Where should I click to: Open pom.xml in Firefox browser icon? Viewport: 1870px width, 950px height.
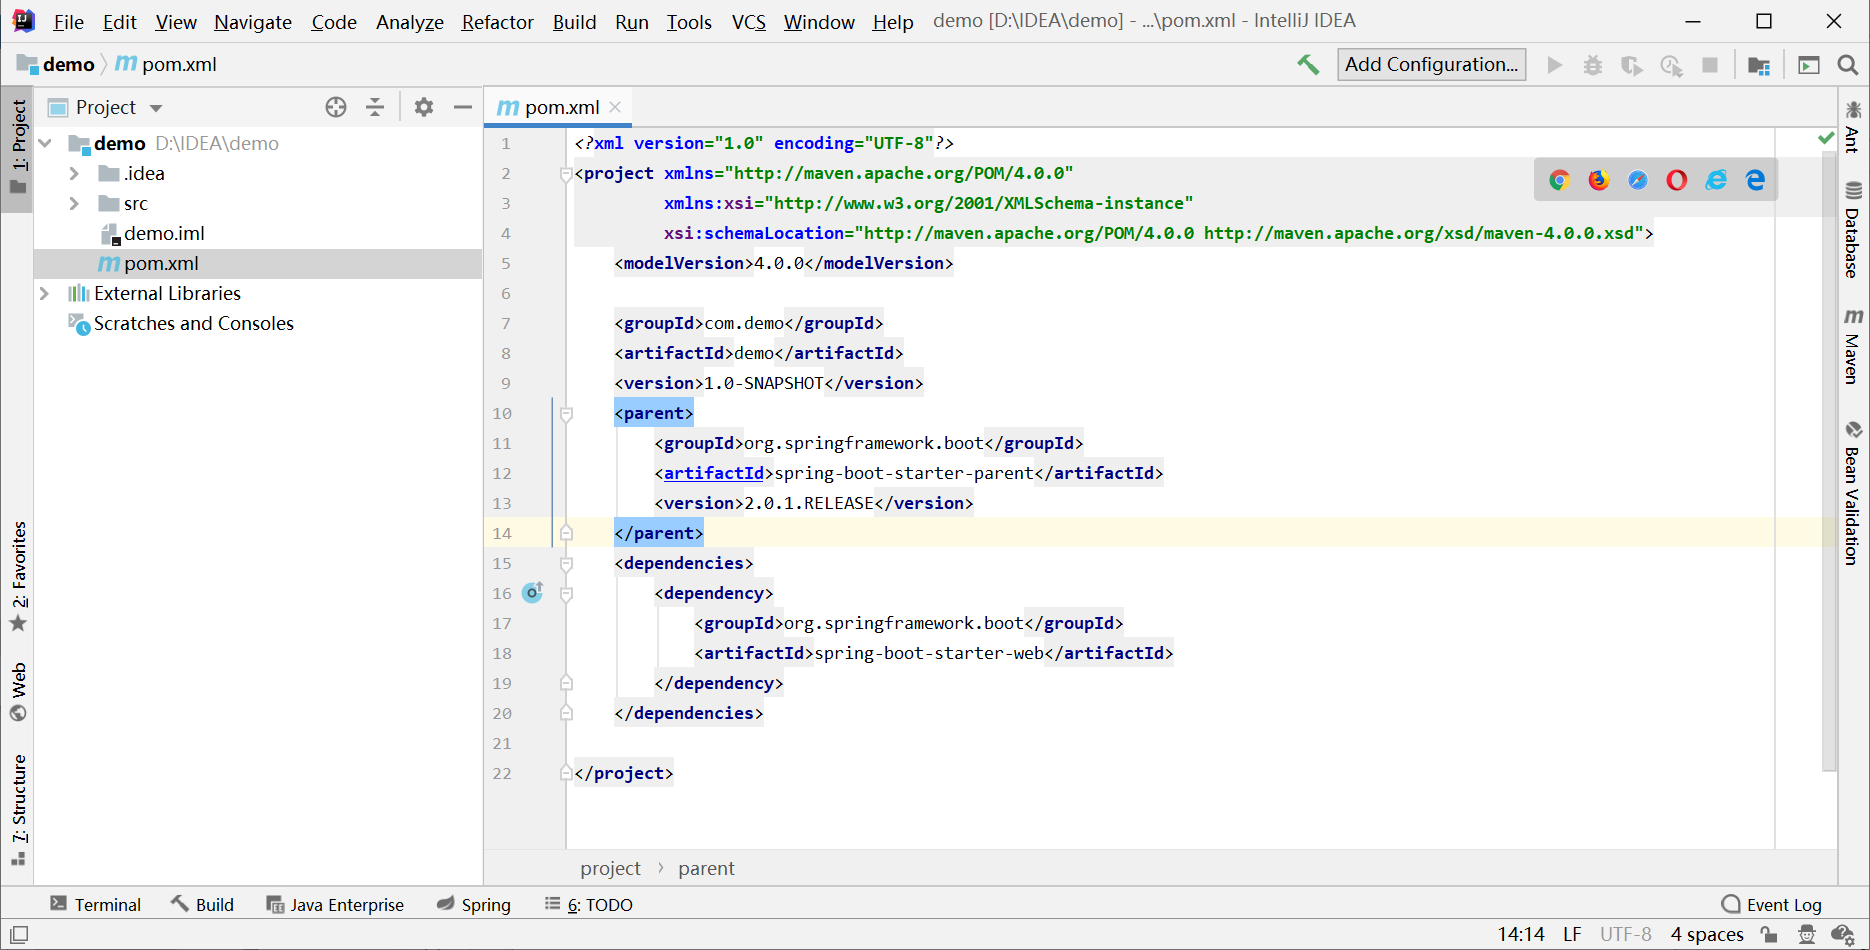[x=1599, y=180]
